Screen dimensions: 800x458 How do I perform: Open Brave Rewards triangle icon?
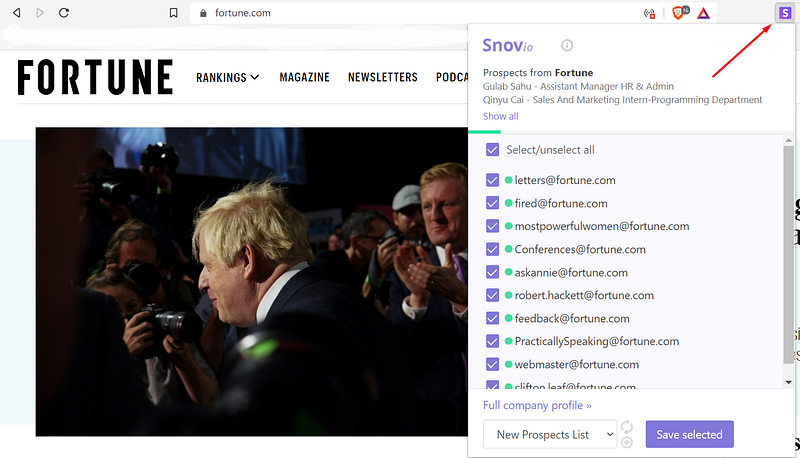[x=704, y=13]
